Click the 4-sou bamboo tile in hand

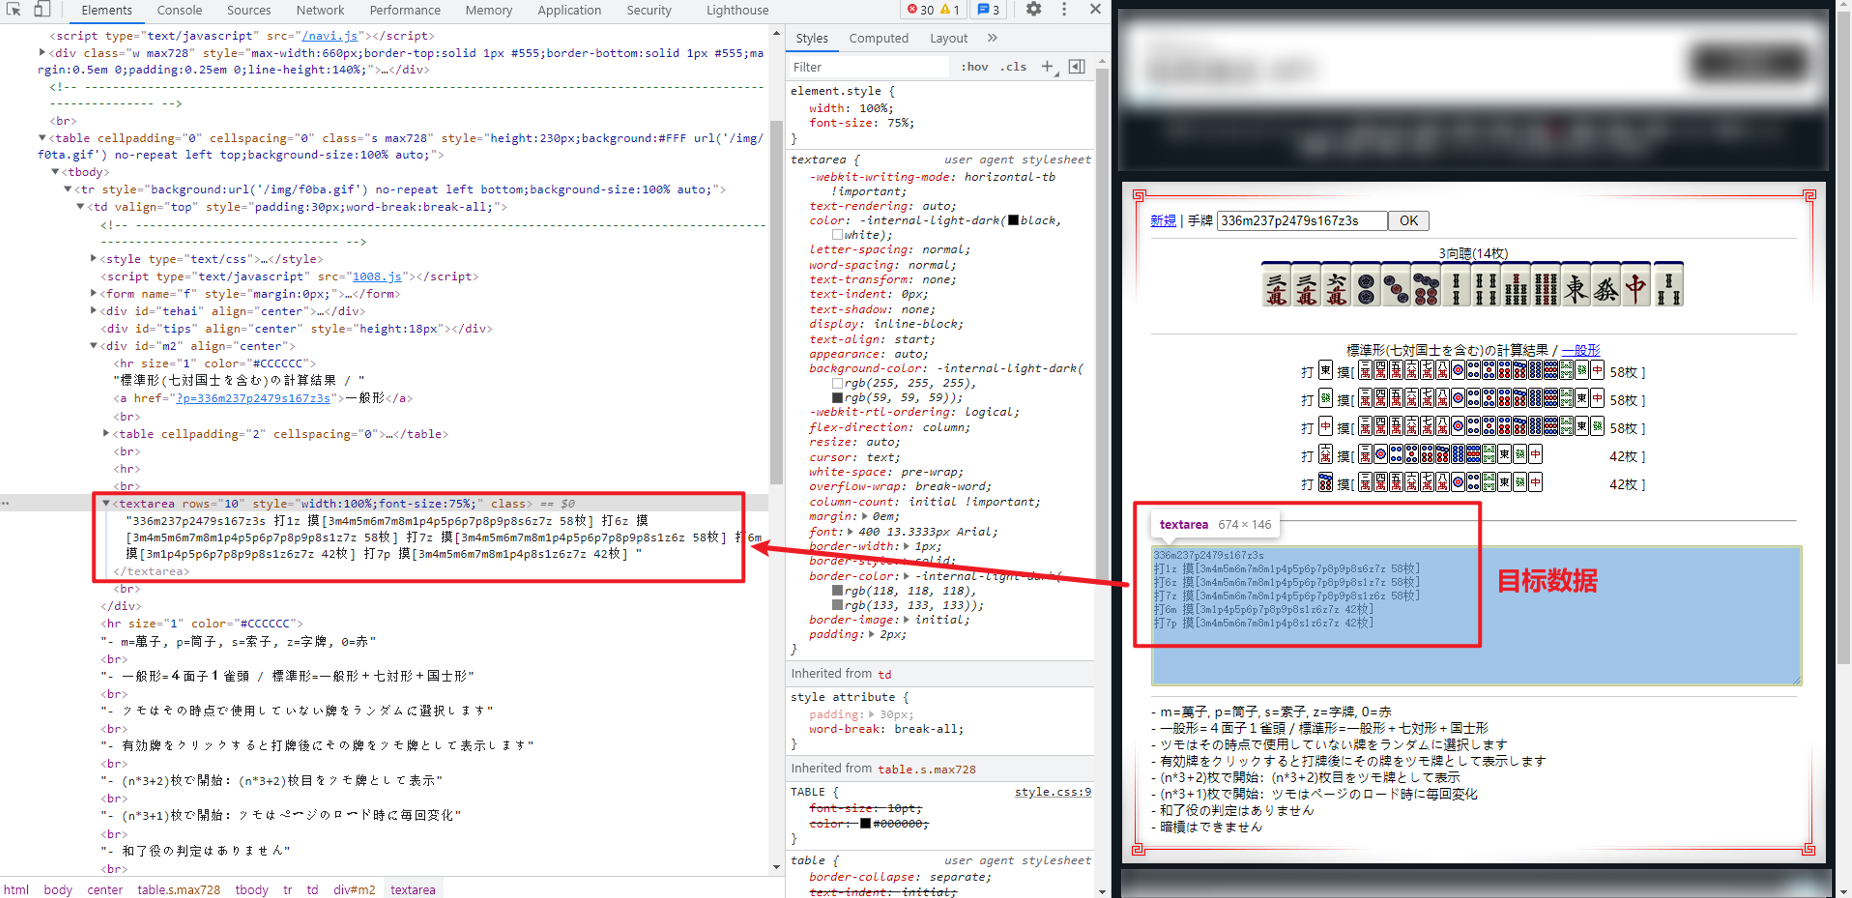click(1486, 285)
